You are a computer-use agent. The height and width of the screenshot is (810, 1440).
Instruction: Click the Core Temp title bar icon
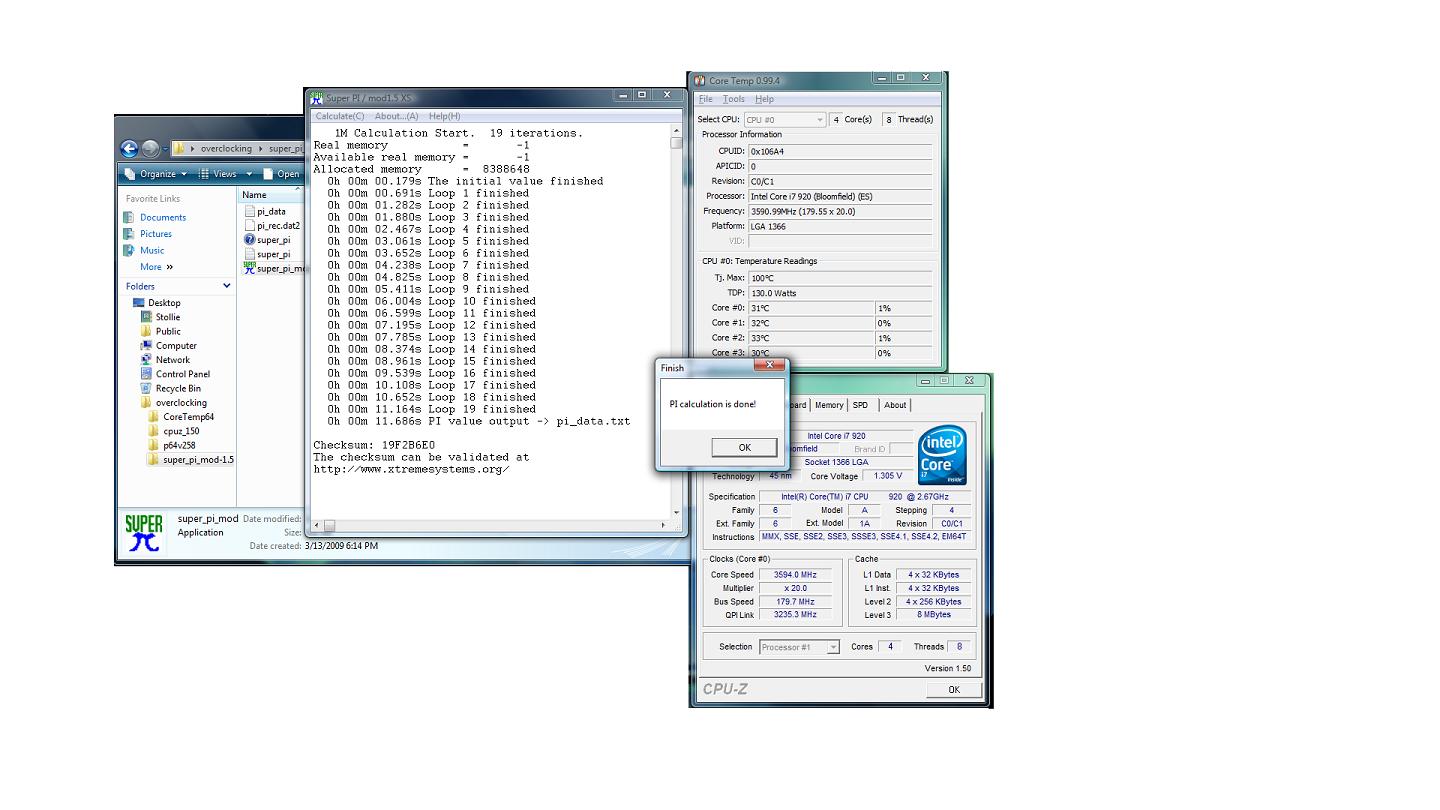[x=700, y=80]
